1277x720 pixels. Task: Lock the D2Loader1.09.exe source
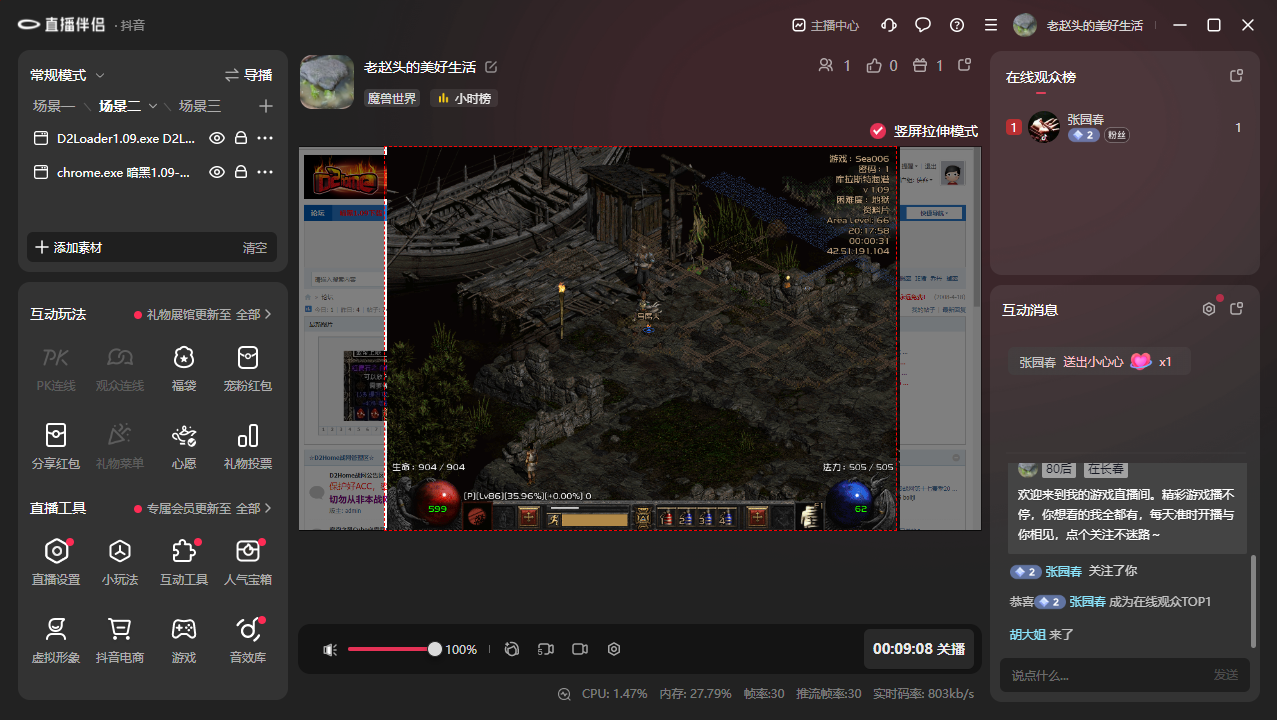click(240, 138)
